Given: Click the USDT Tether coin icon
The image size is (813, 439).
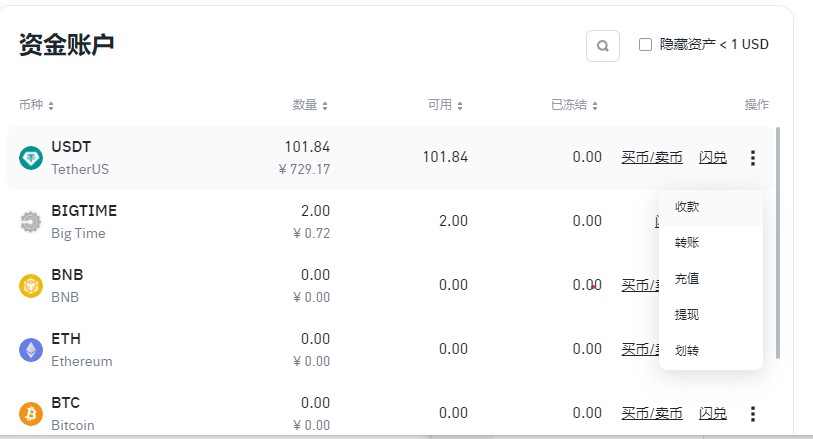Looking at the screenshot, I should 31,158.
